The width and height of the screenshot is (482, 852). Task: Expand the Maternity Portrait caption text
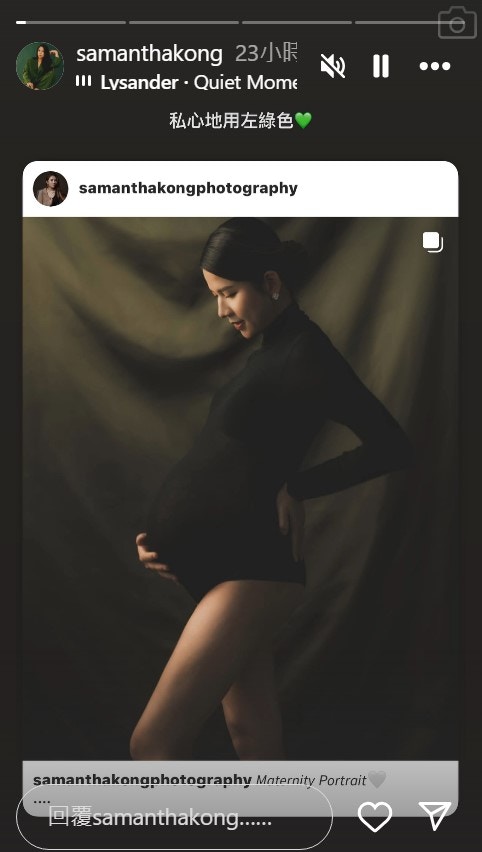click(x=311, y=781)
